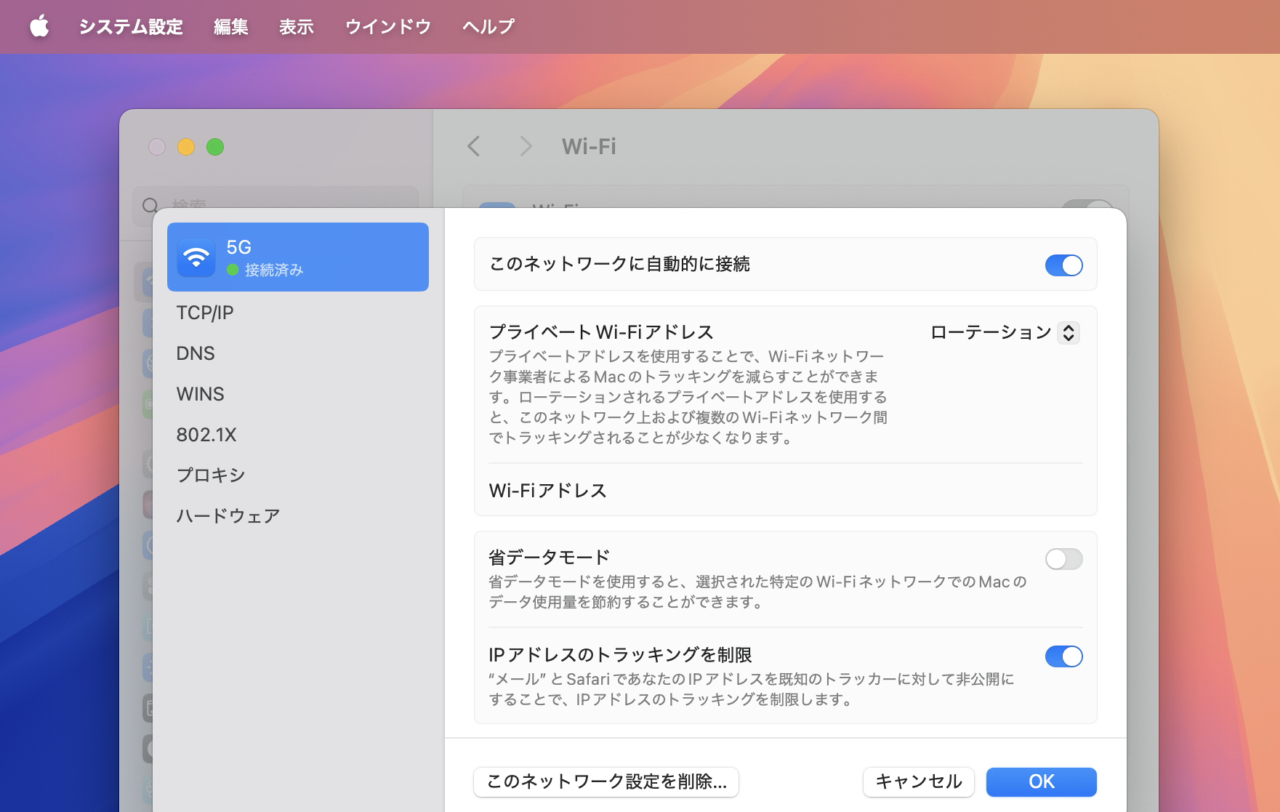Click the Wi-Fi window title
Screen dimensions: 1280x812
[589, 147]
